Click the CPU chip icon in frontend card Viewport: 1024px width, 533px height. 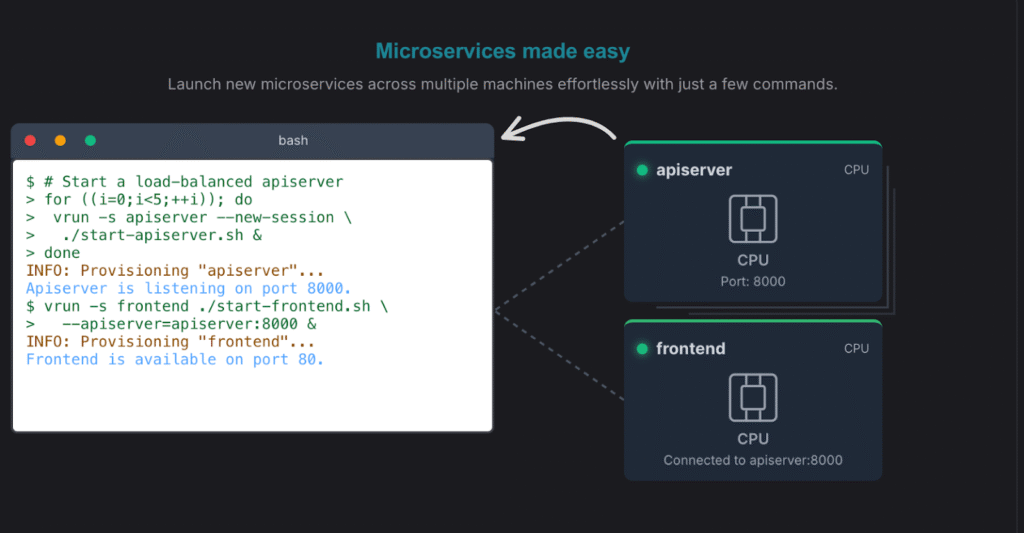pos(753,398)
